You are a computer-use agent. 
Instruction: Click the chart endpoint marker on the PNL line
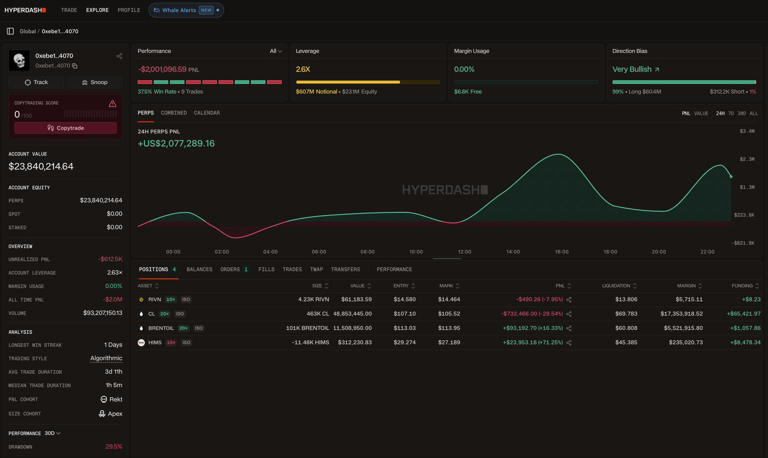click(x=731, y=177)
